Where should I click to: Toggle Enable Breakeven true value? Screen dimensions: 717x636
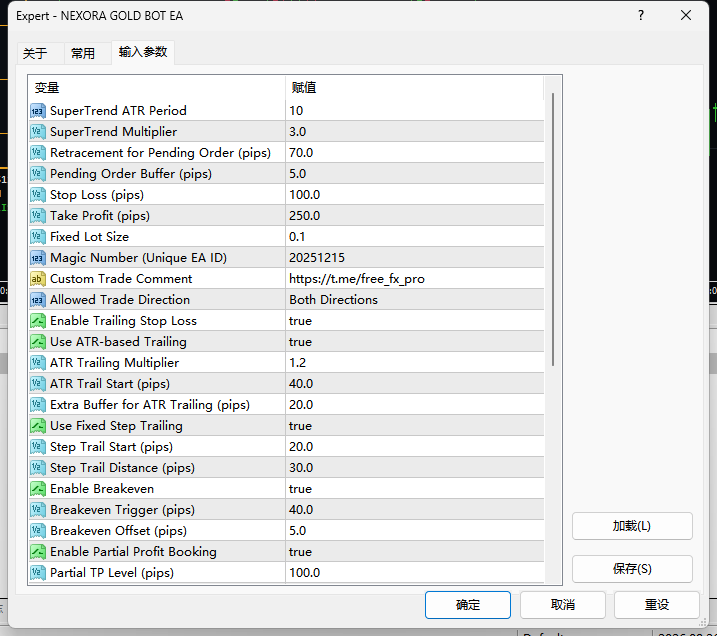click(415, 489)
